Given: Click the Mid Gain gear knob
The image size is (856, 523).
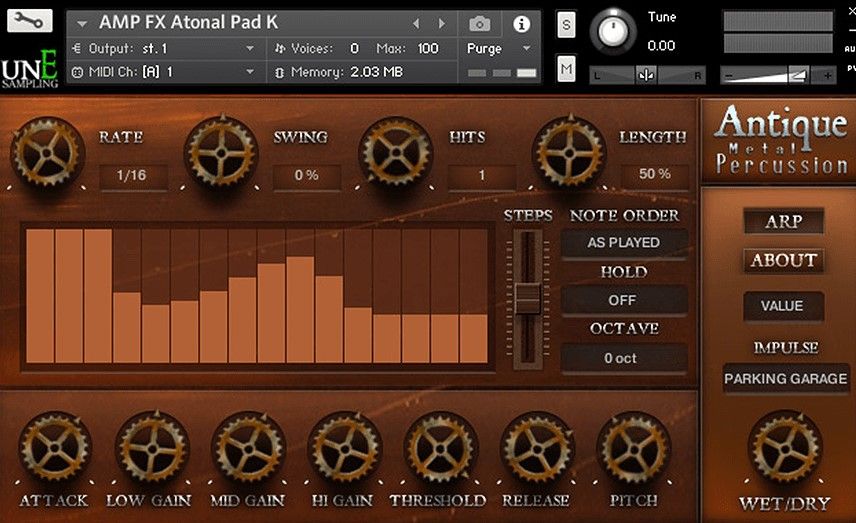Looking at the screenshot, I should tap(248, 448).
